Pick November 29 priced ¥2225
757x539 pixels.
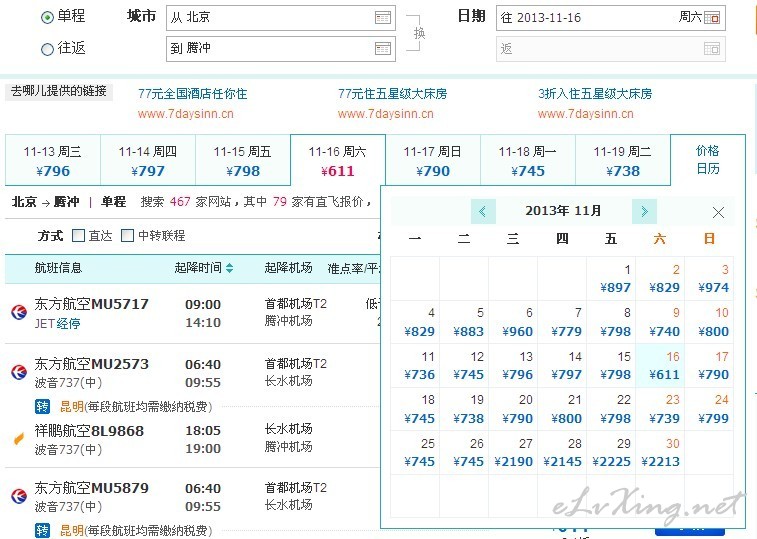coord(612,453)
